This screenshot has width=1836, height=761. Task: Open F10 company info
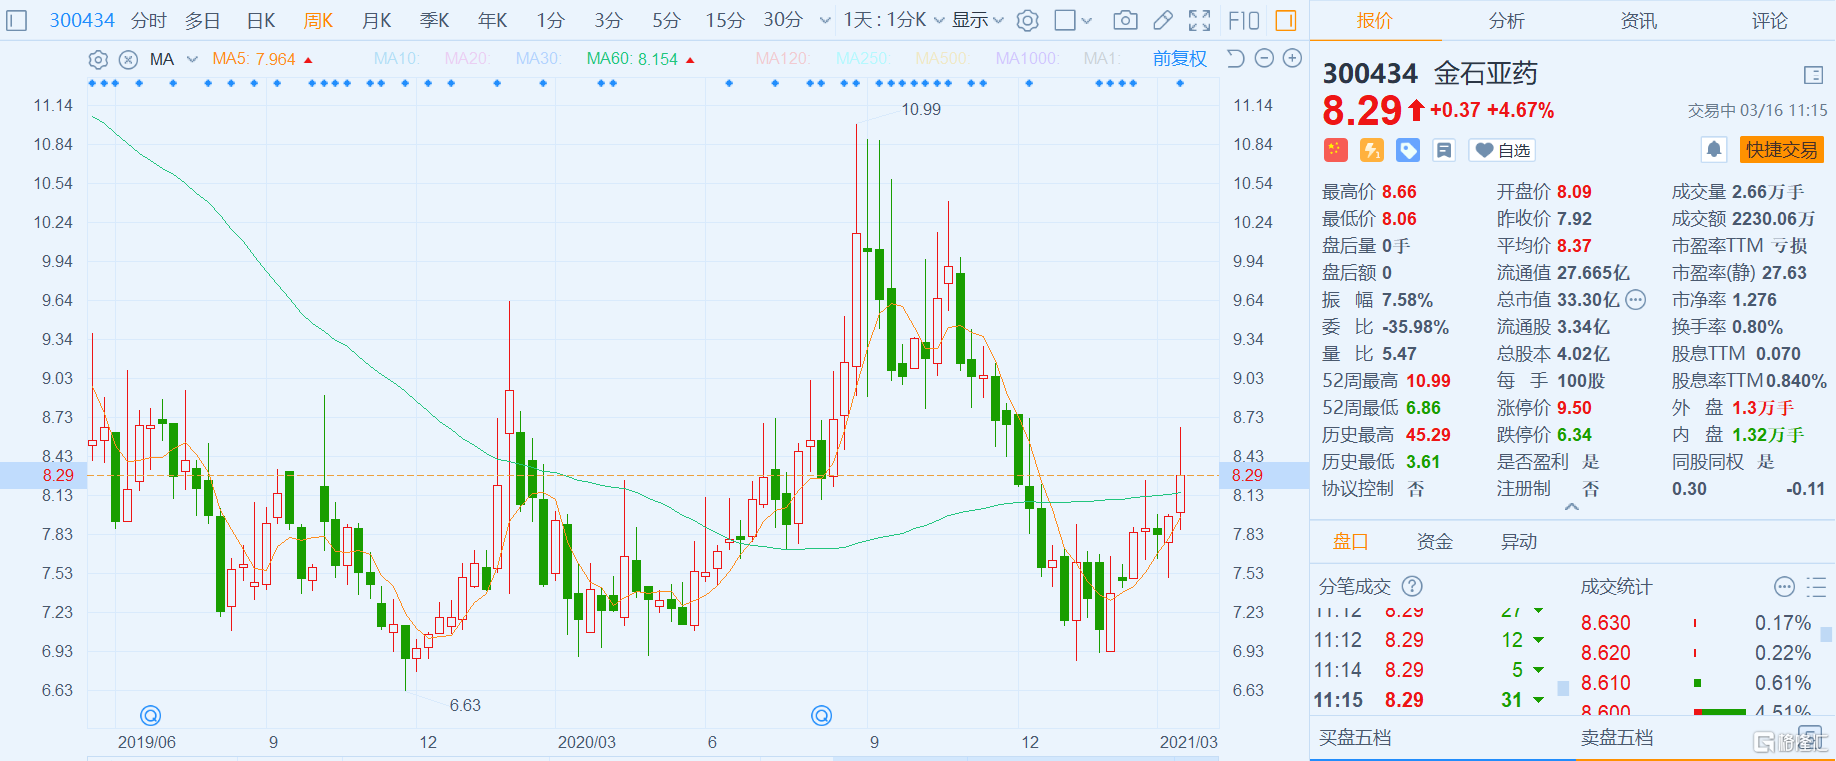(x=1243, y=20)
